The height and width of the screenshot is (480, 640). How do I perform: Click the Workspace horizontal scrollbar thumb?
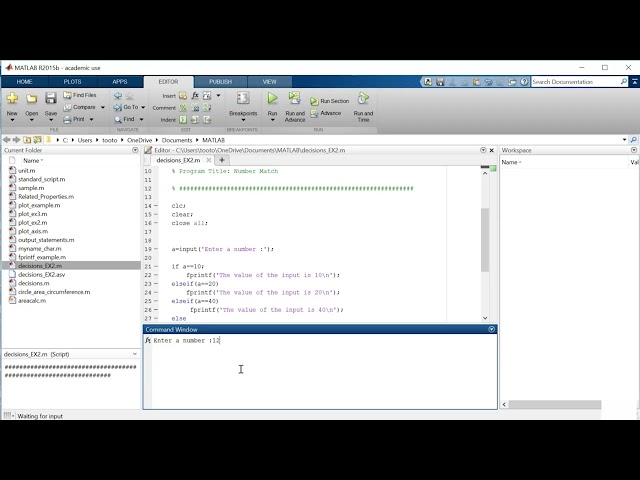click(x=555, y=404)
